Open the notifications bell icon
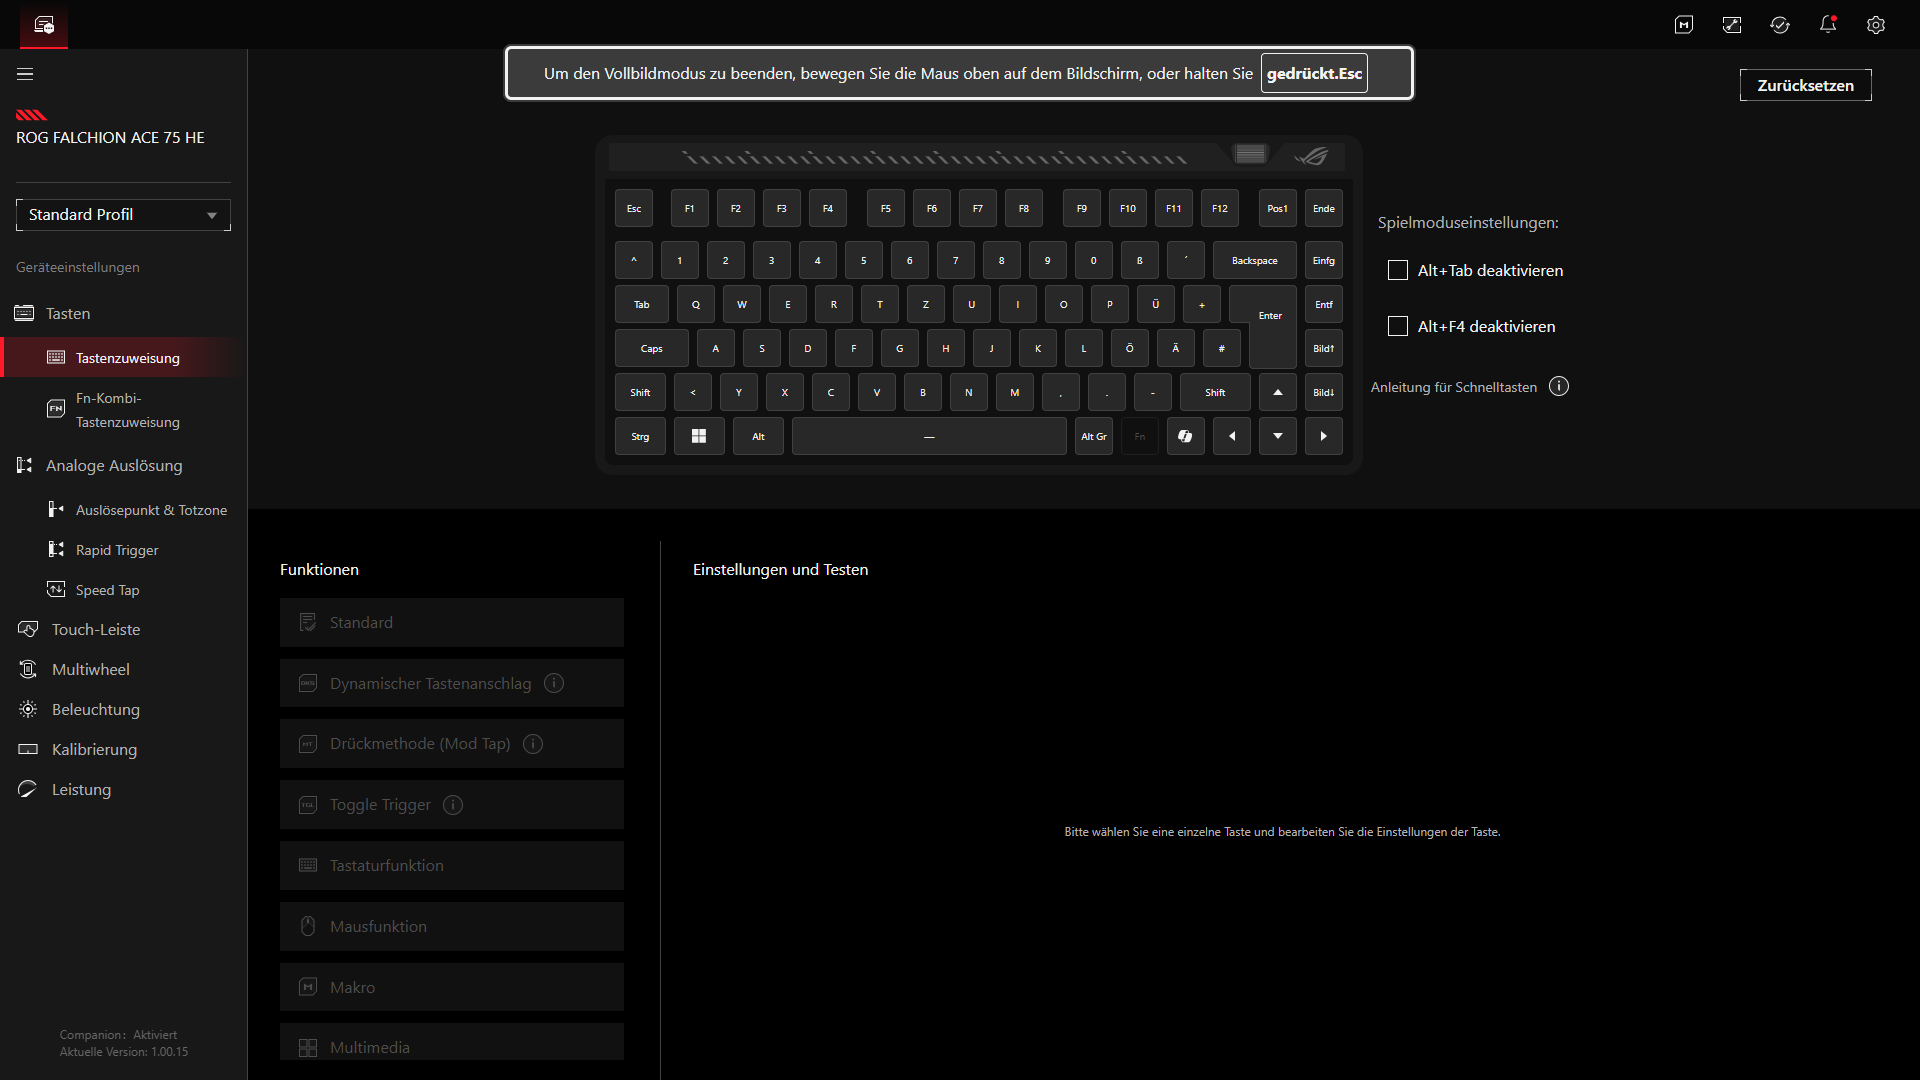The width and height of the screenshot is (1920, 1080). (1828, 25)
